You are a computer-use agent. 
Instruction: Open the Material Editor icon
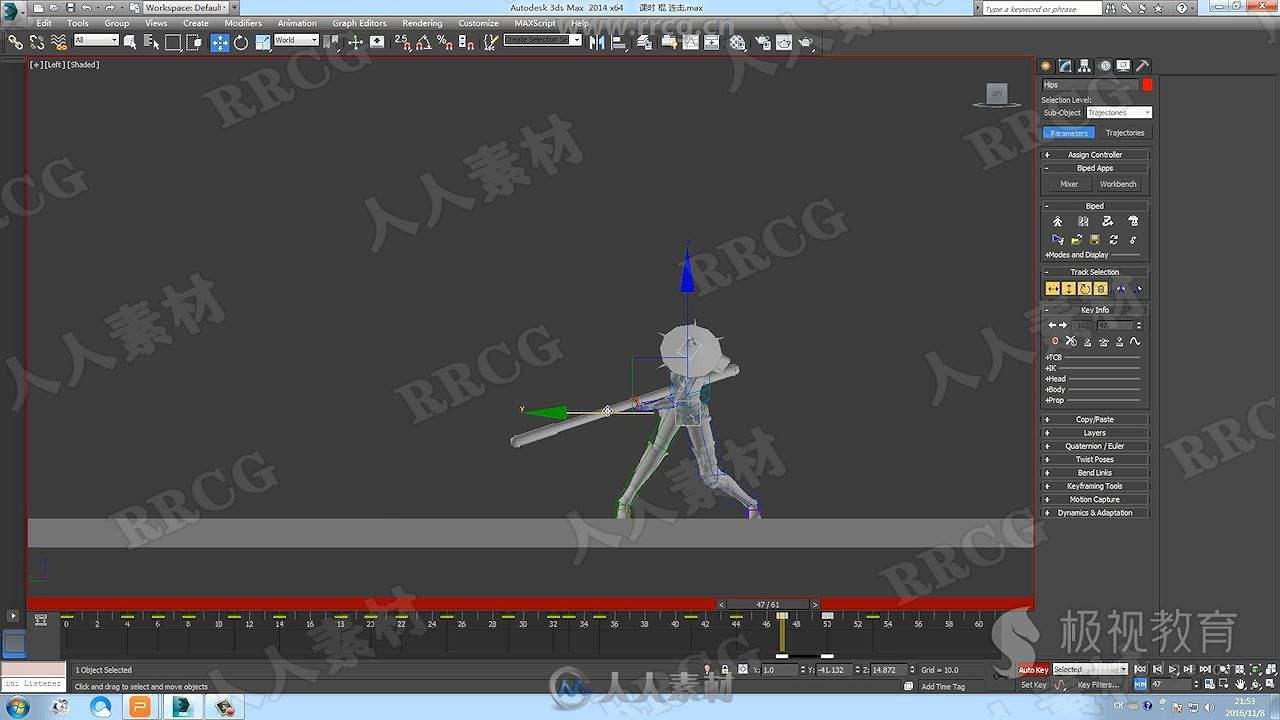point(738,42)
